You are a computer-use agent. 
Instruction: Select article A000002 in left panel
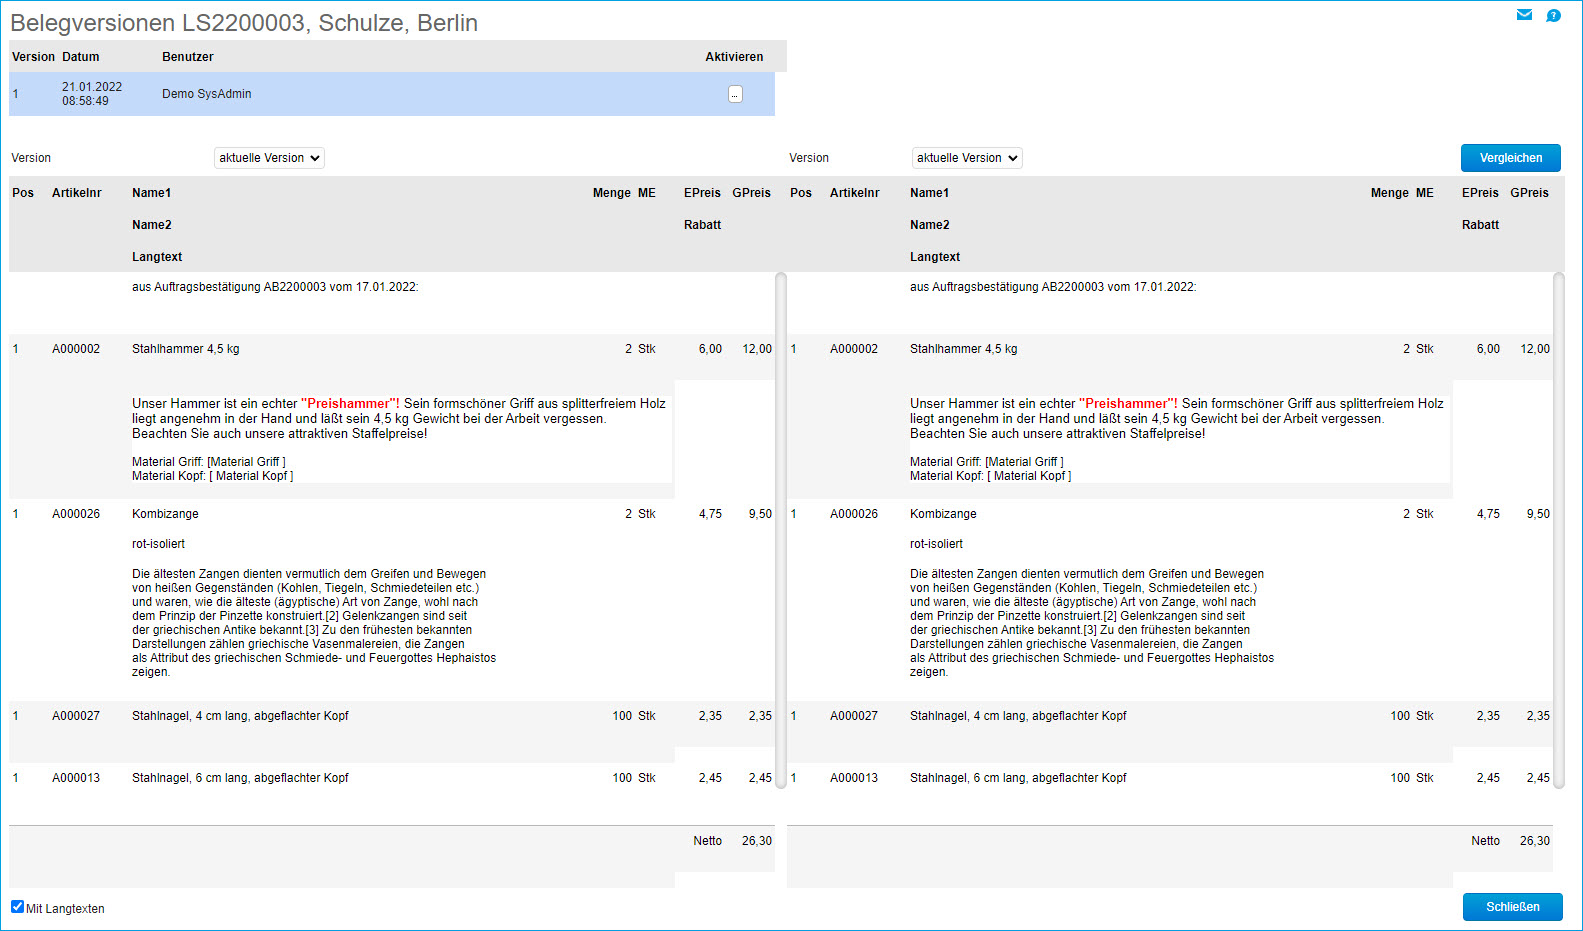click(76, 349)
